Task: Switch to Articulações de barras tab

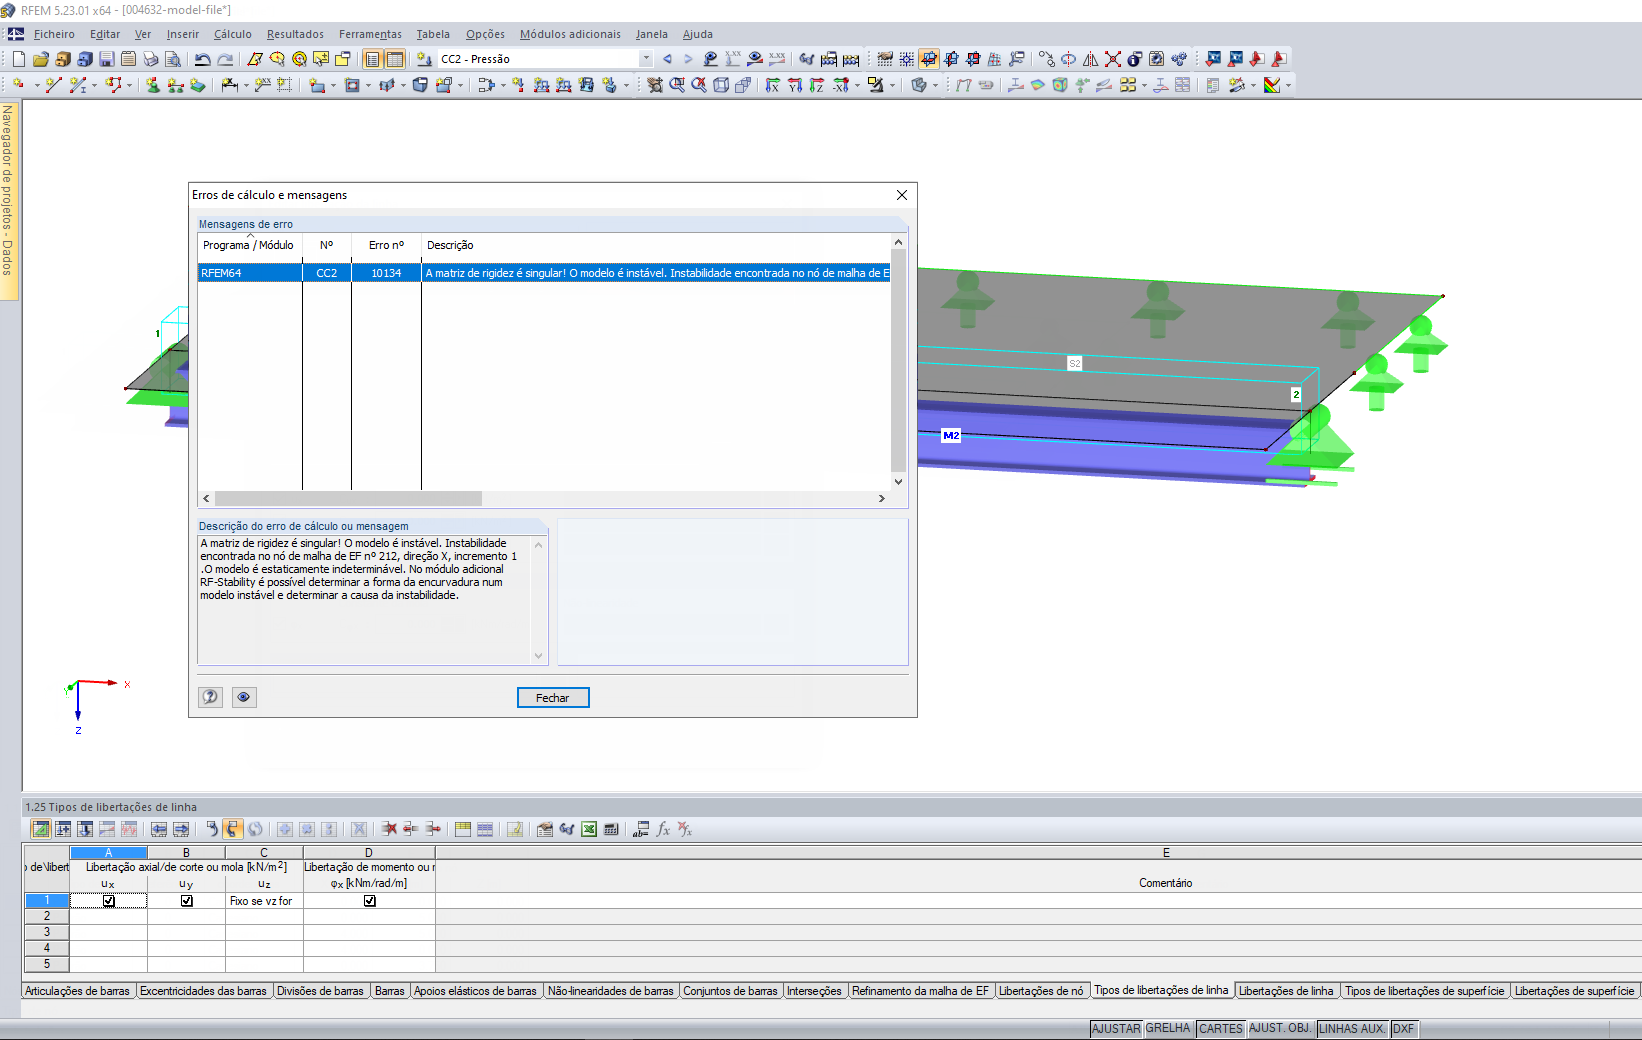Action: 77,991
